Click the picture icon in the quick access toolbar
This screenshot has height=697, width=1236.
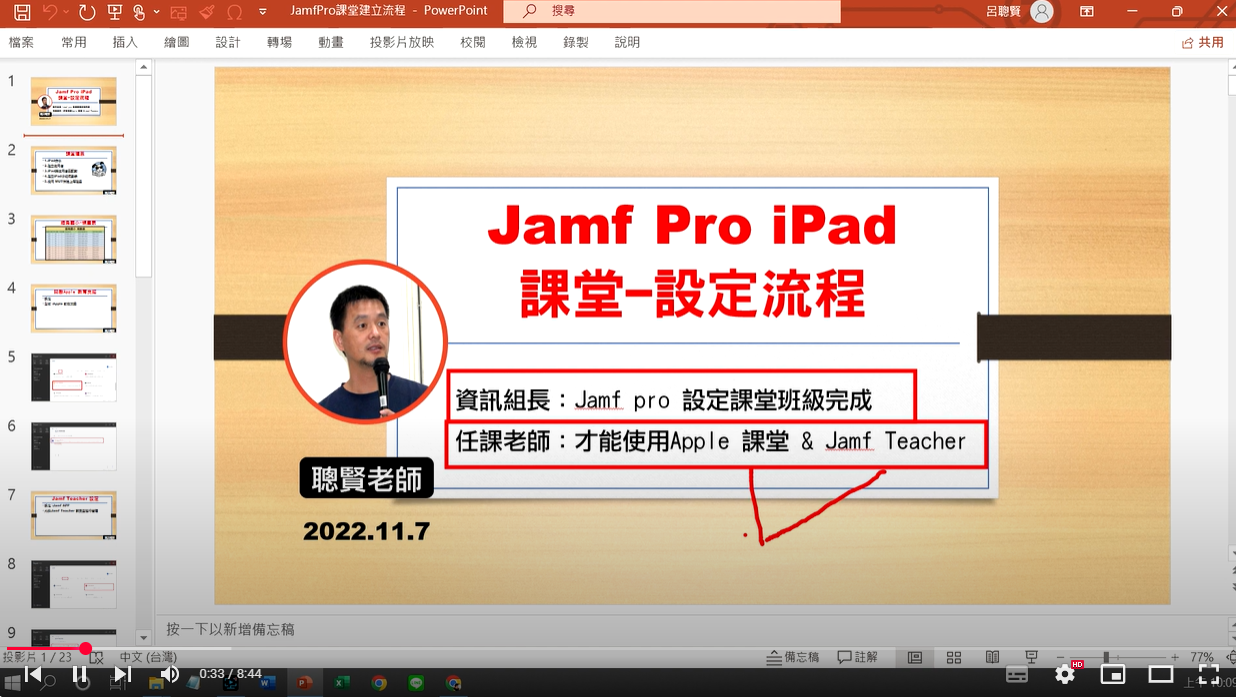pyautogui.click(x=179, y=12)
